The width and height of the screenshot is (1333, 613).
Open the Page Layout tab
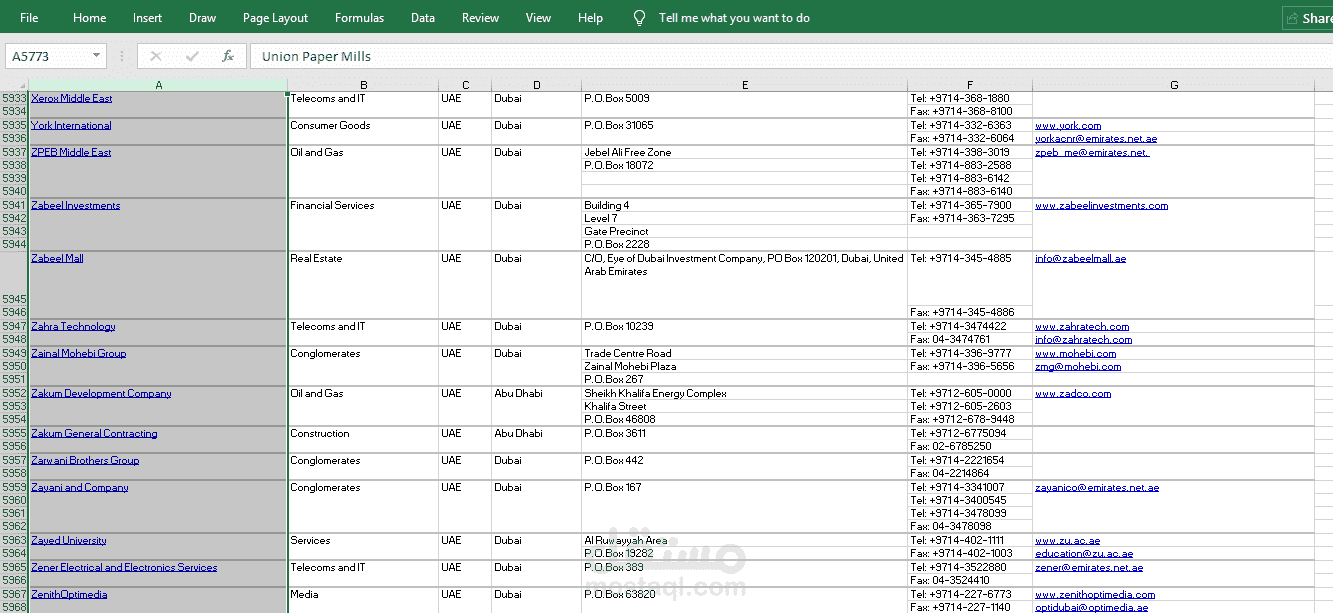click(x=275, y=18)
